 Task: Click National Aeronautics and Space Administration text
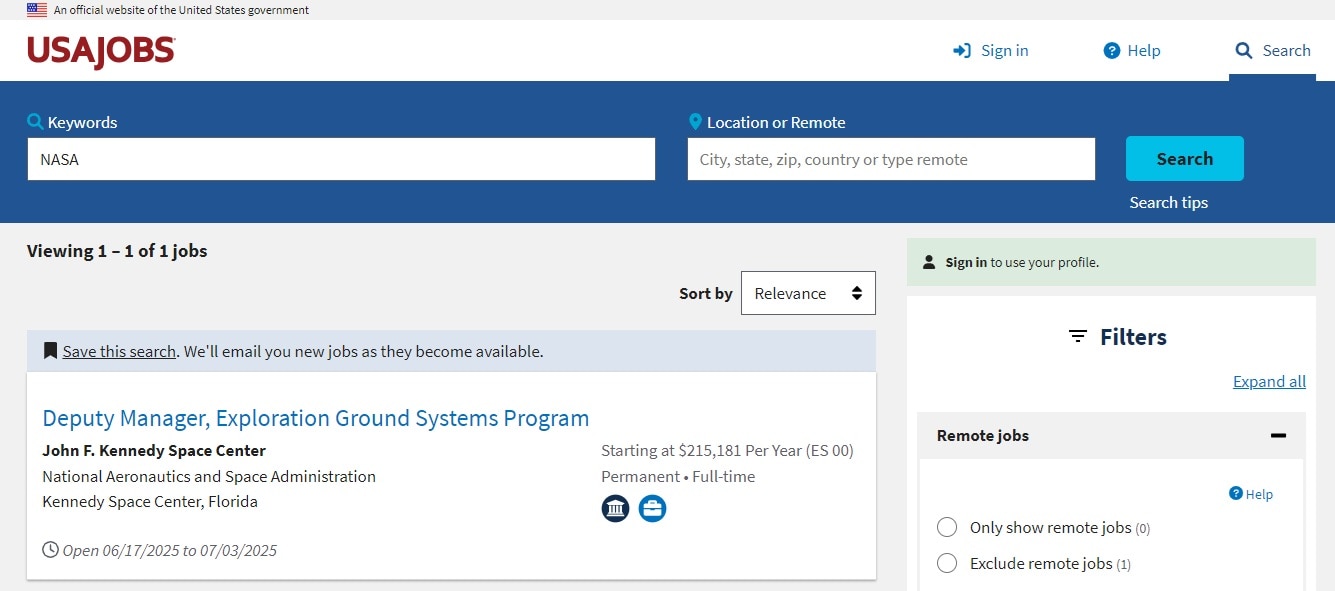pos(209,476)
